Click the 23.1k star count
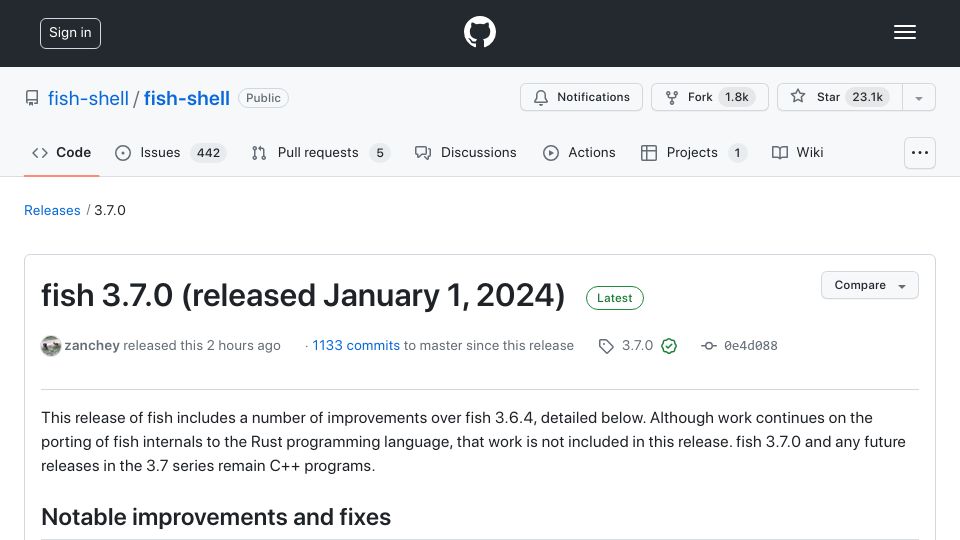Viewport: 960px width, 540px height. click(x=867, y=97)
